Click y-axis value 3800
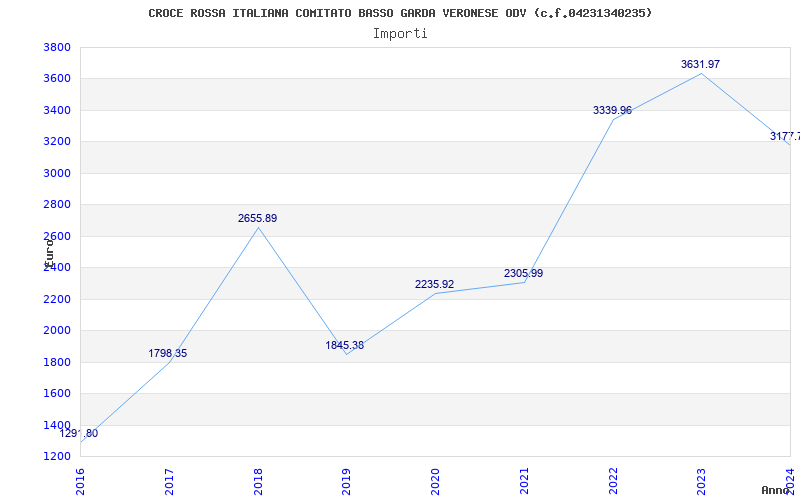 (57, 47)
